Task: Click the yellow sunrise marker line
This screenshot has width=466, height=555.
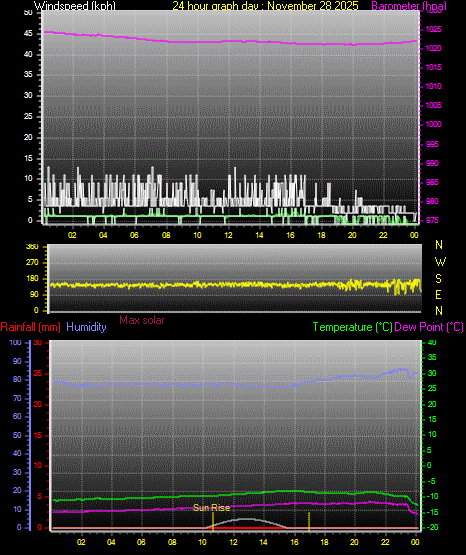Action: (x=213, y=521)
